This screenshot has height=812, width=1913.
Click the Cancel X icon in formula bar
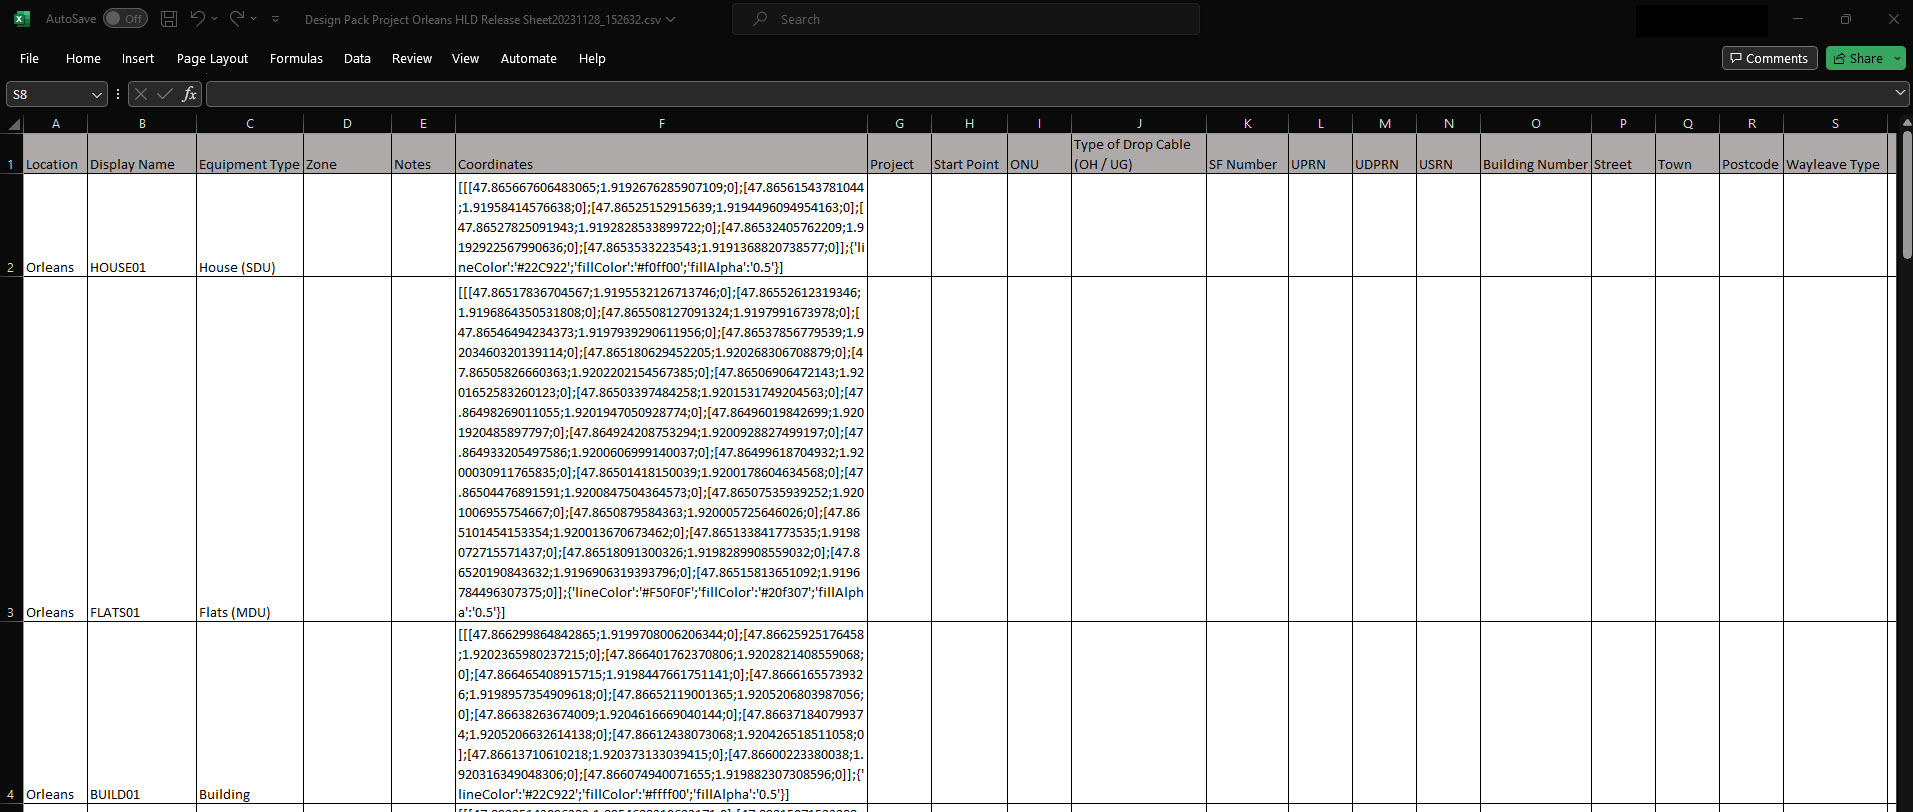tap(141, 94)
